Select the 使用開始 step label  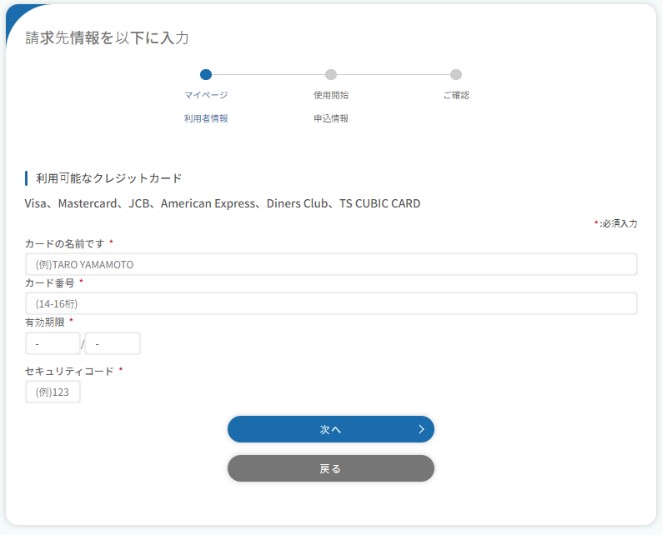coord(331,95)
